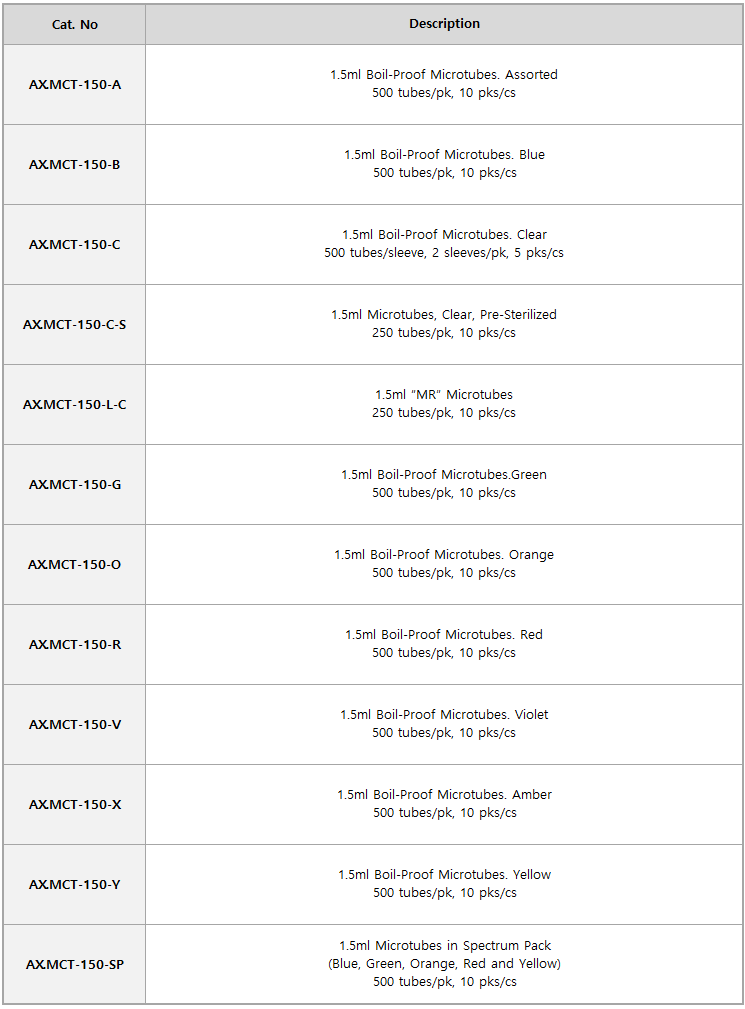745x1009 pixels.
Task: Select catalog number AXMCT-150-C-S
Action: coord(75,324)
